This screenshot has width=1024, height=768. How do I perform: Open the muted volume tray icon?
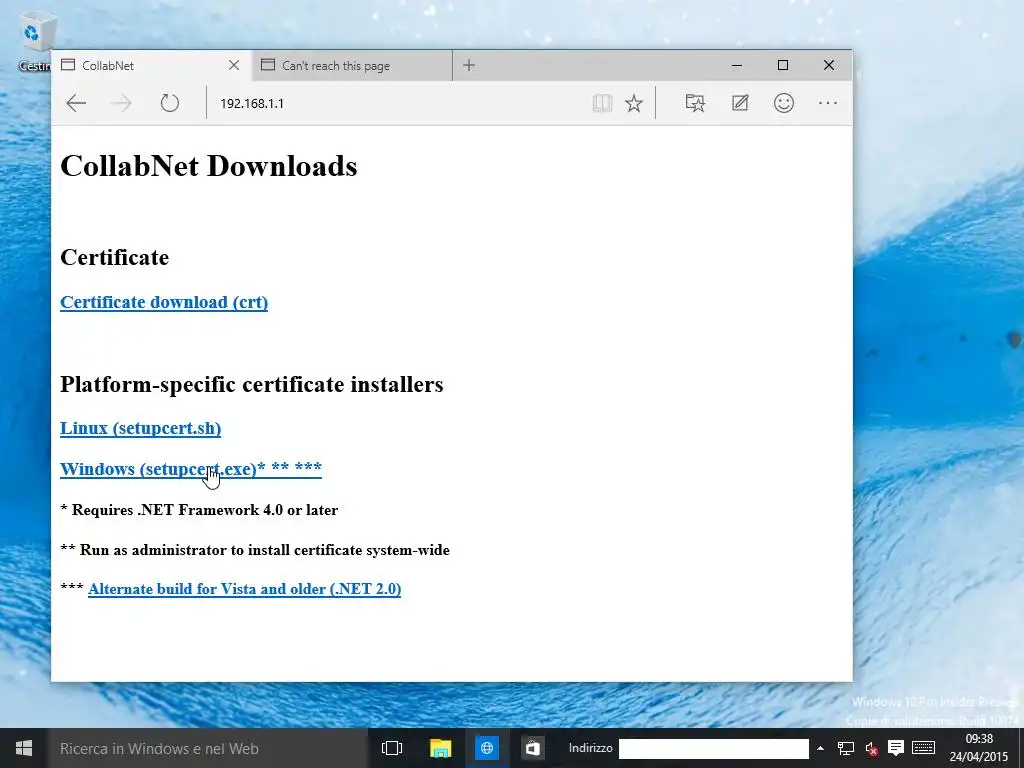(x=872, y=748)
